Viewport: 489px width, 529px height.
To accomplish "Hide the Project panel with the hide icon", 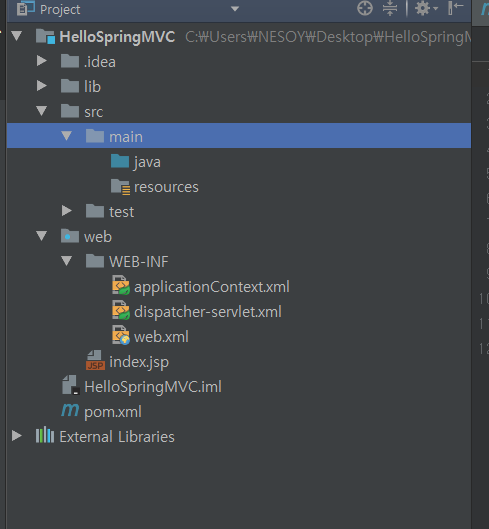I will (456, 8).
